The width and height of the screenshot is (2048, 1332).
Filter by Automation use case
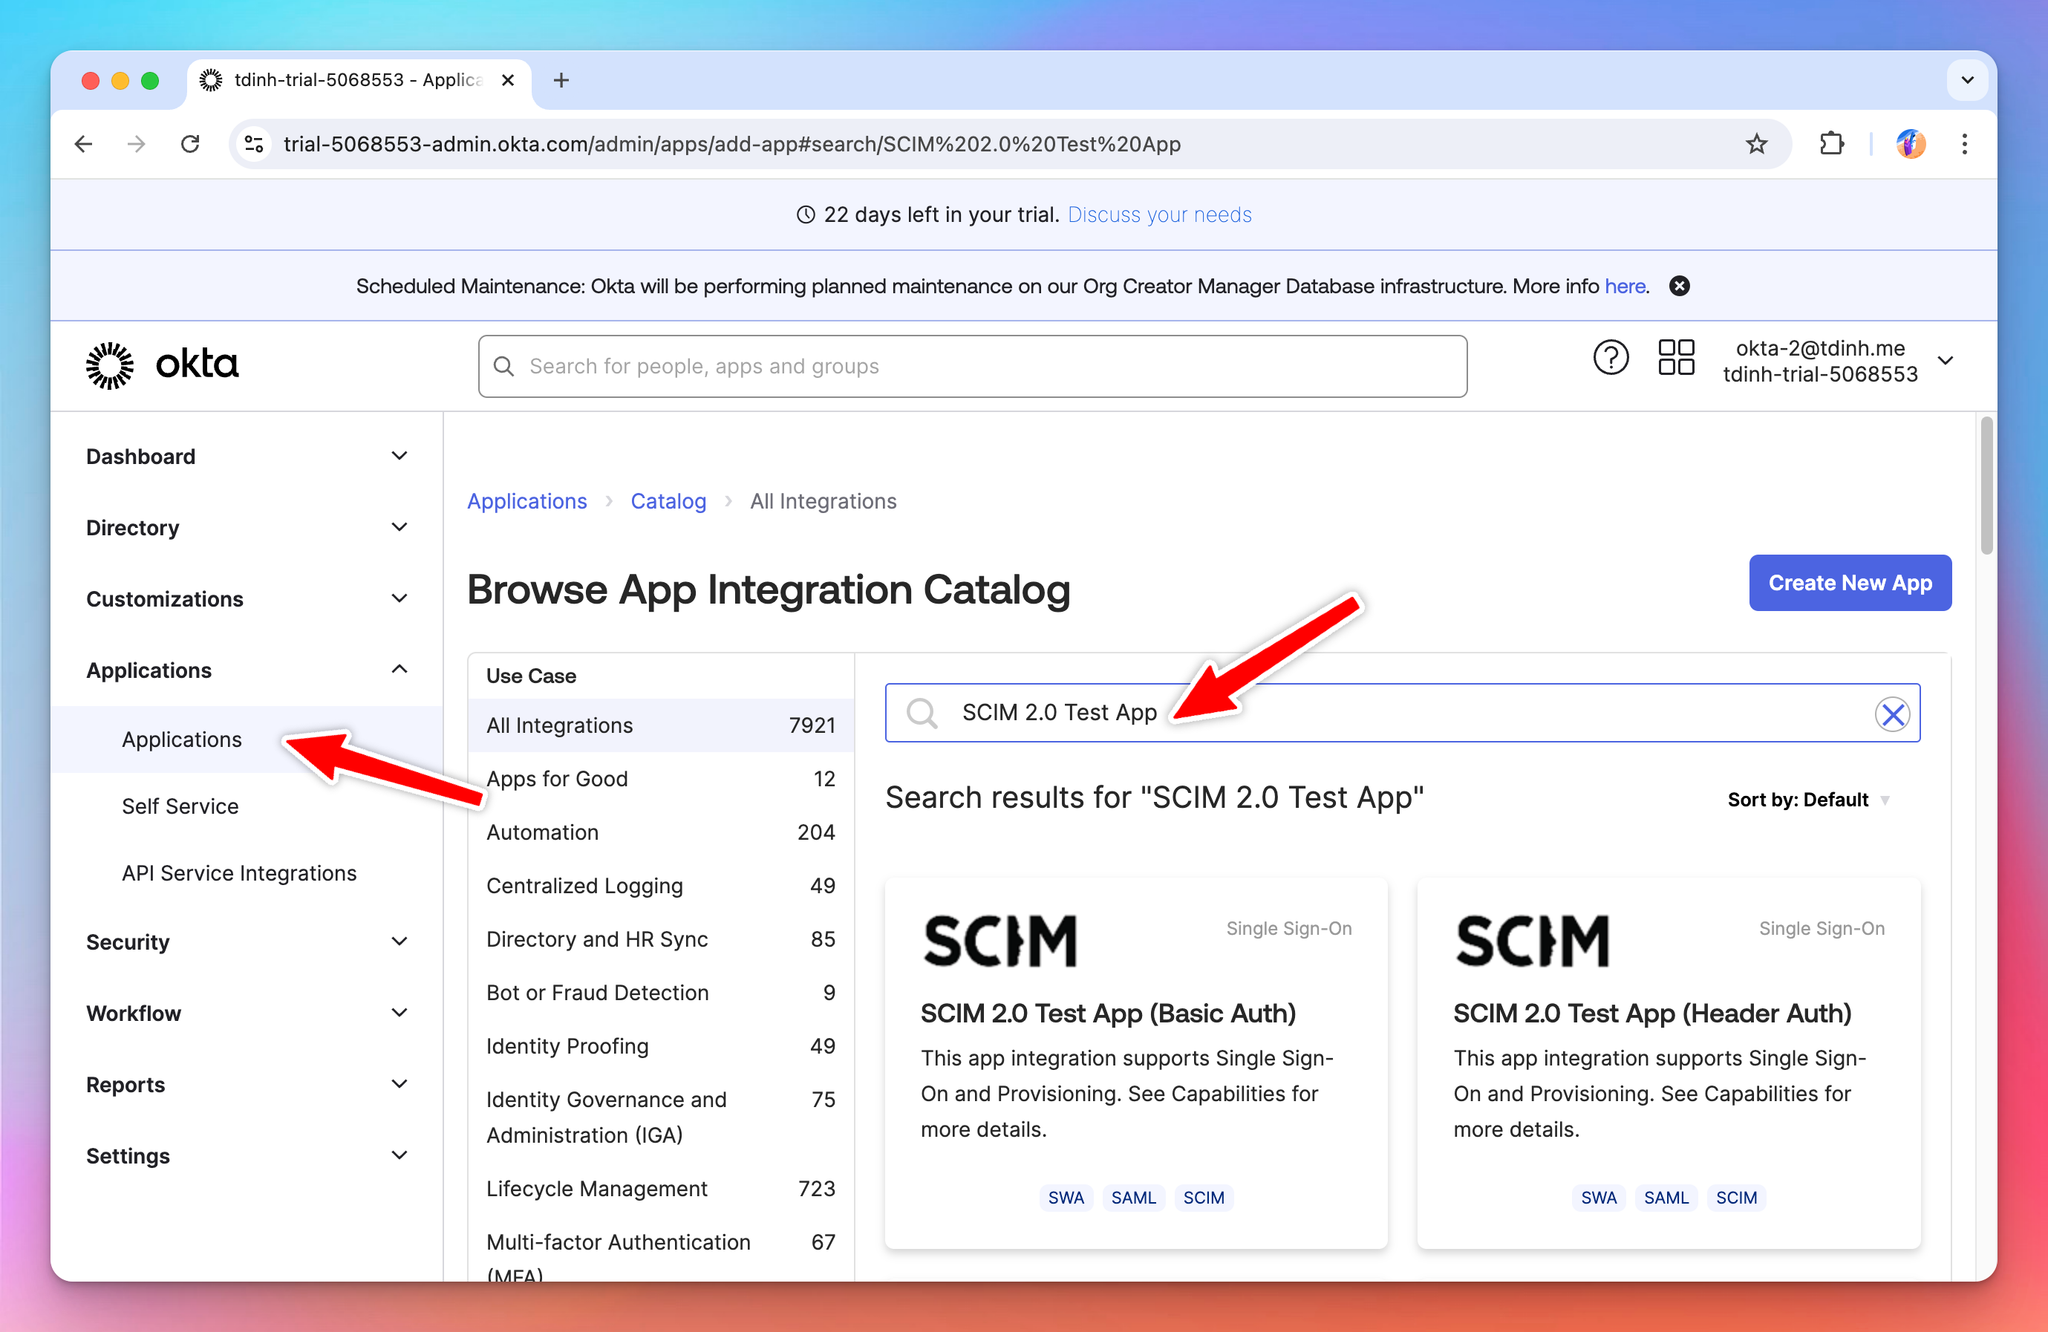tap(661, 832)
